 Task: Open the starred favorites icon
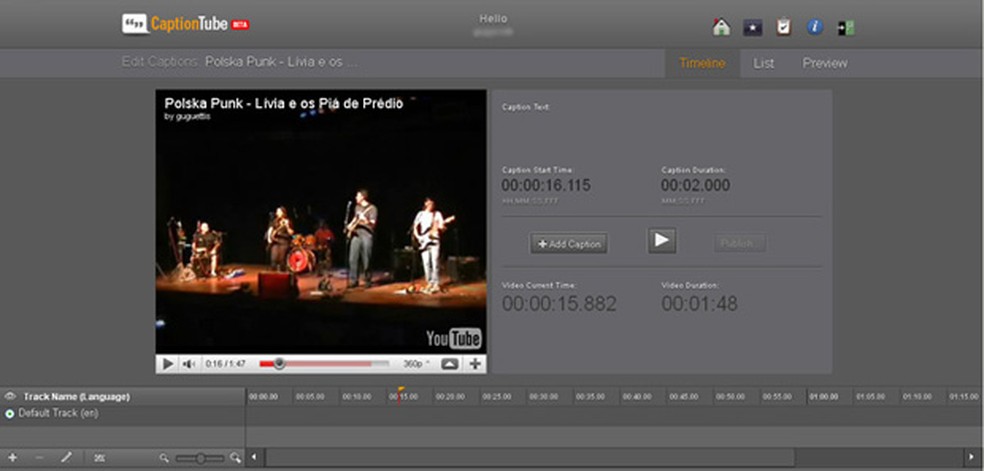coord(752,27)
